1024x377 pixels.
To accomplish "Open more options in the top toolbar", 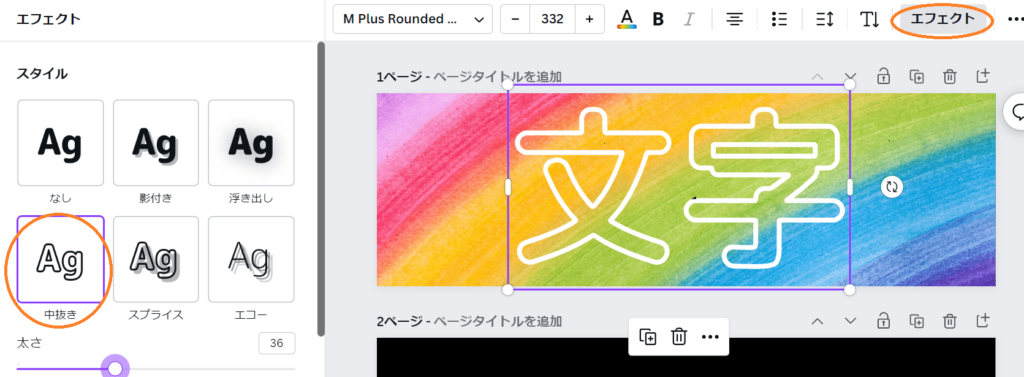I will [x=1015, y=19].
